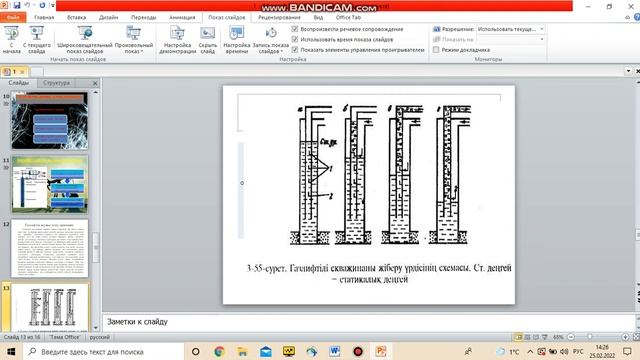Click the PowerPoint application icon in title bar

(4, 5)
